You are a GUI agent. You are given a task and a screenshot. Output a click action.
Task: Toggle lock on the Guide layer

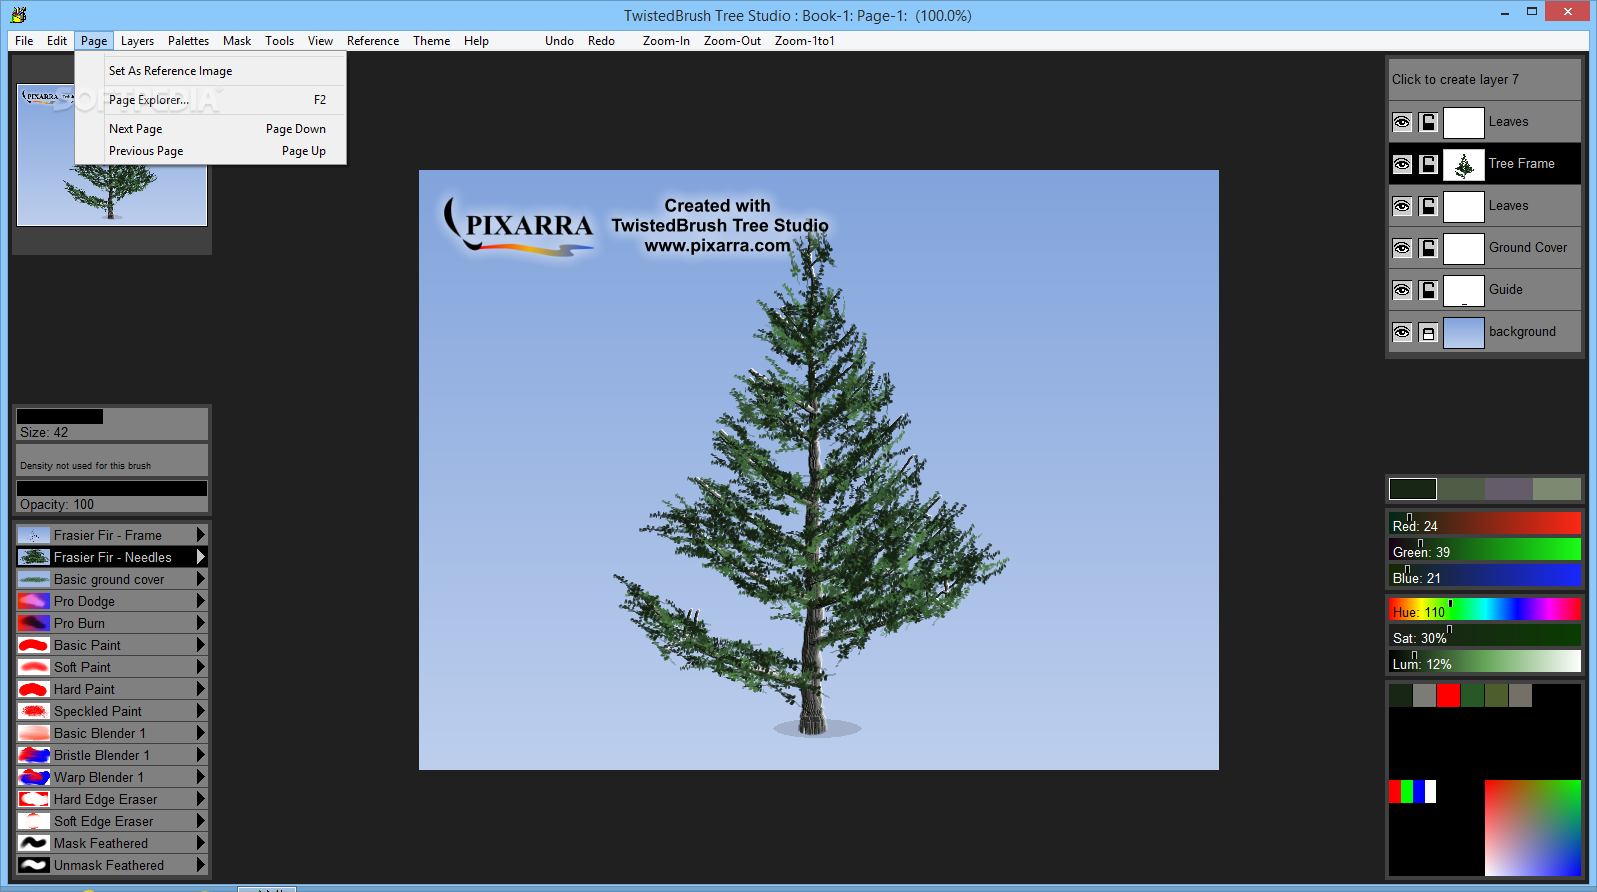point(1428,290)
